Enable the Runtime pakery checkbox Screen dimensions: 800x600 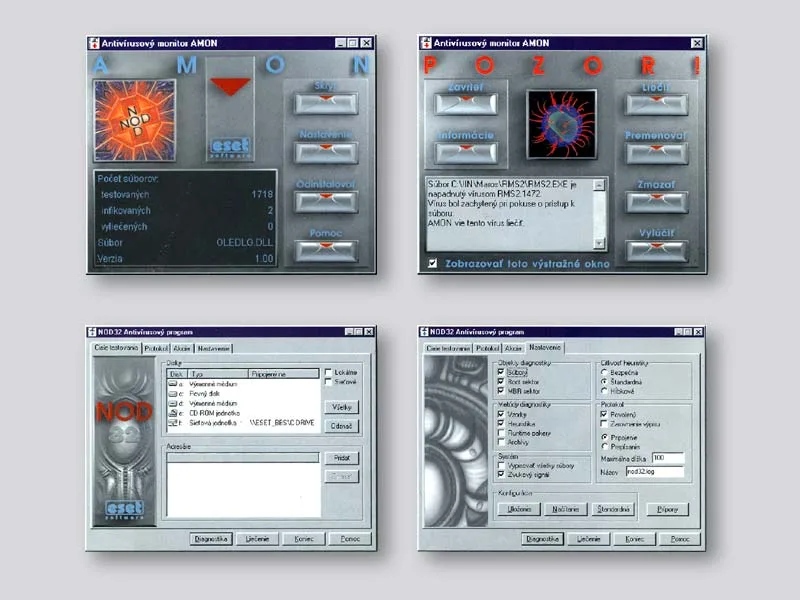tap(501, 433)
